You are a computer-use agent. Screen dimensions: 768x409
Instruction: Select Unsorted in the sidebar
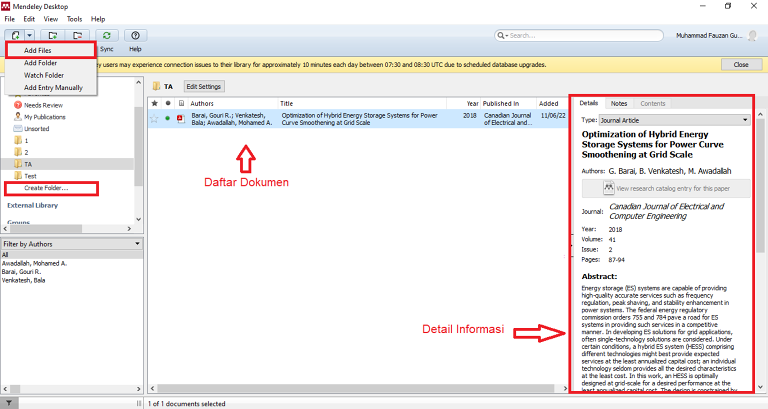[37, 129]
